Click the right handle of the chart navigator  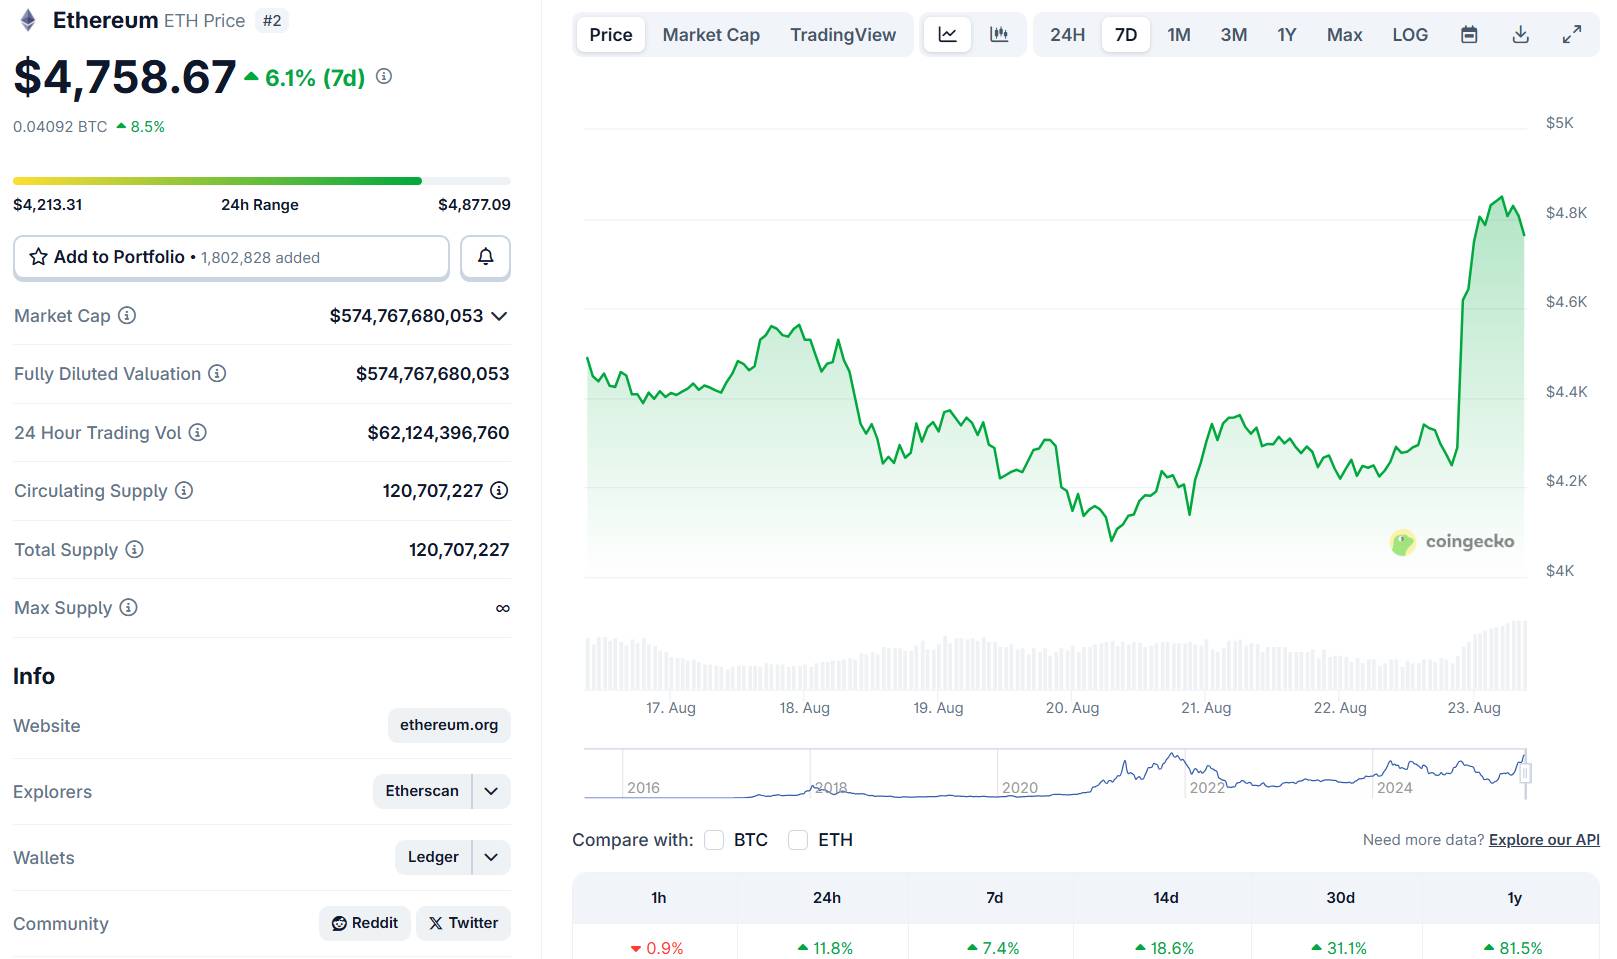pos(1526,773)
